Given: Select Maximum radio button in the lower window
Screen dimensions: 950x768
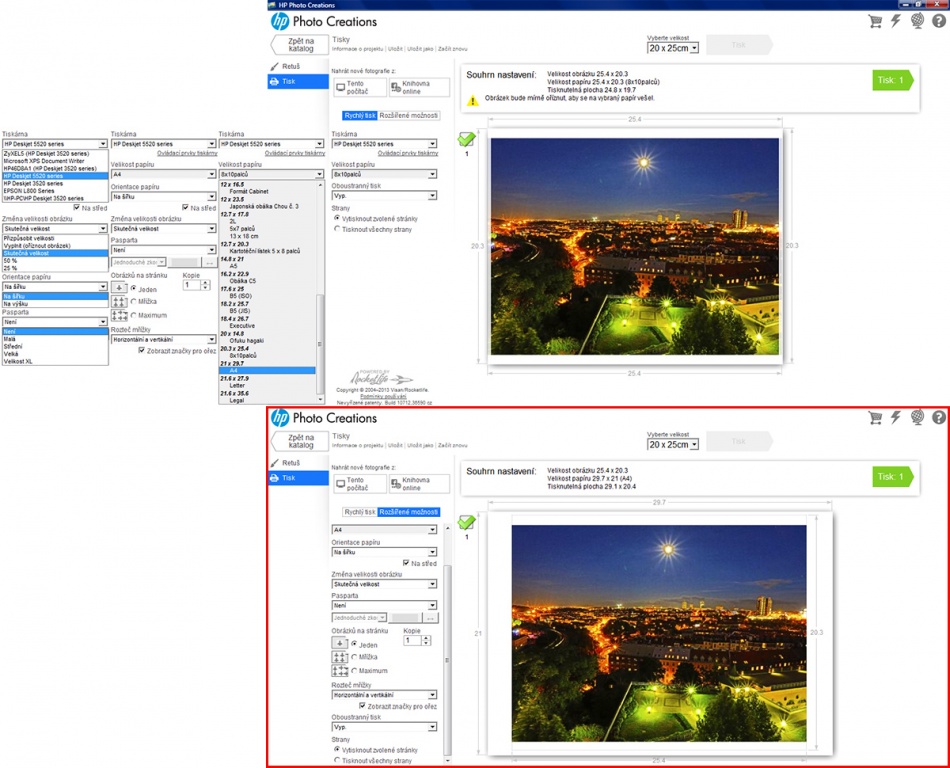Looking at the screenshot, I should click(x=354, y=670).
